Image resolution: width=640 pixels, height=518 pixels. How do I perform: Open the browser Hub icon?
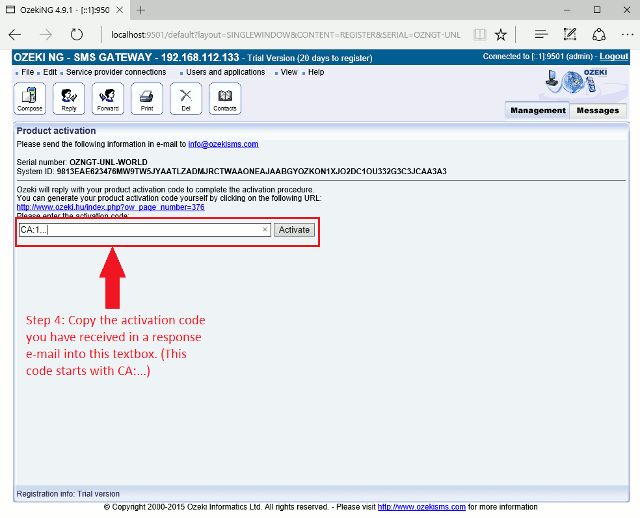(541, 35)
